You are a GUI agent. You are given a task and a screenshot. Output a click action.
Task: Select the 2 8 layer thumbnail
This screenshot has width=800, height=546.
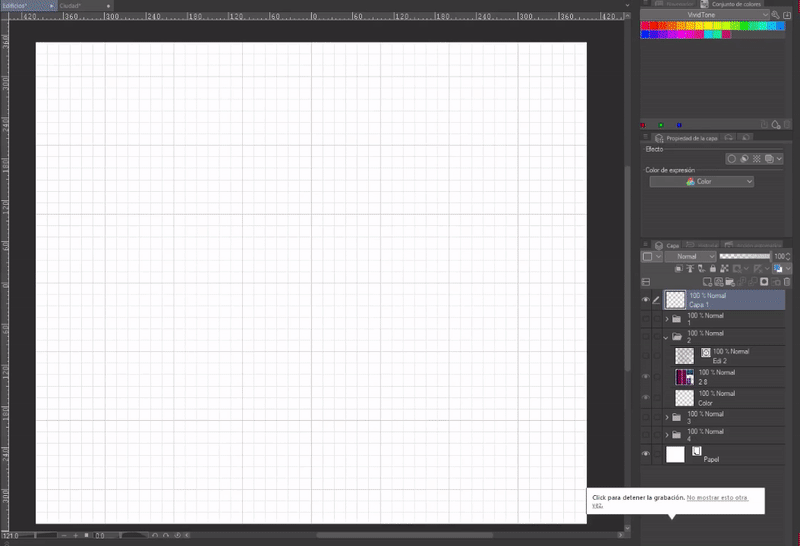click(684, 377)
